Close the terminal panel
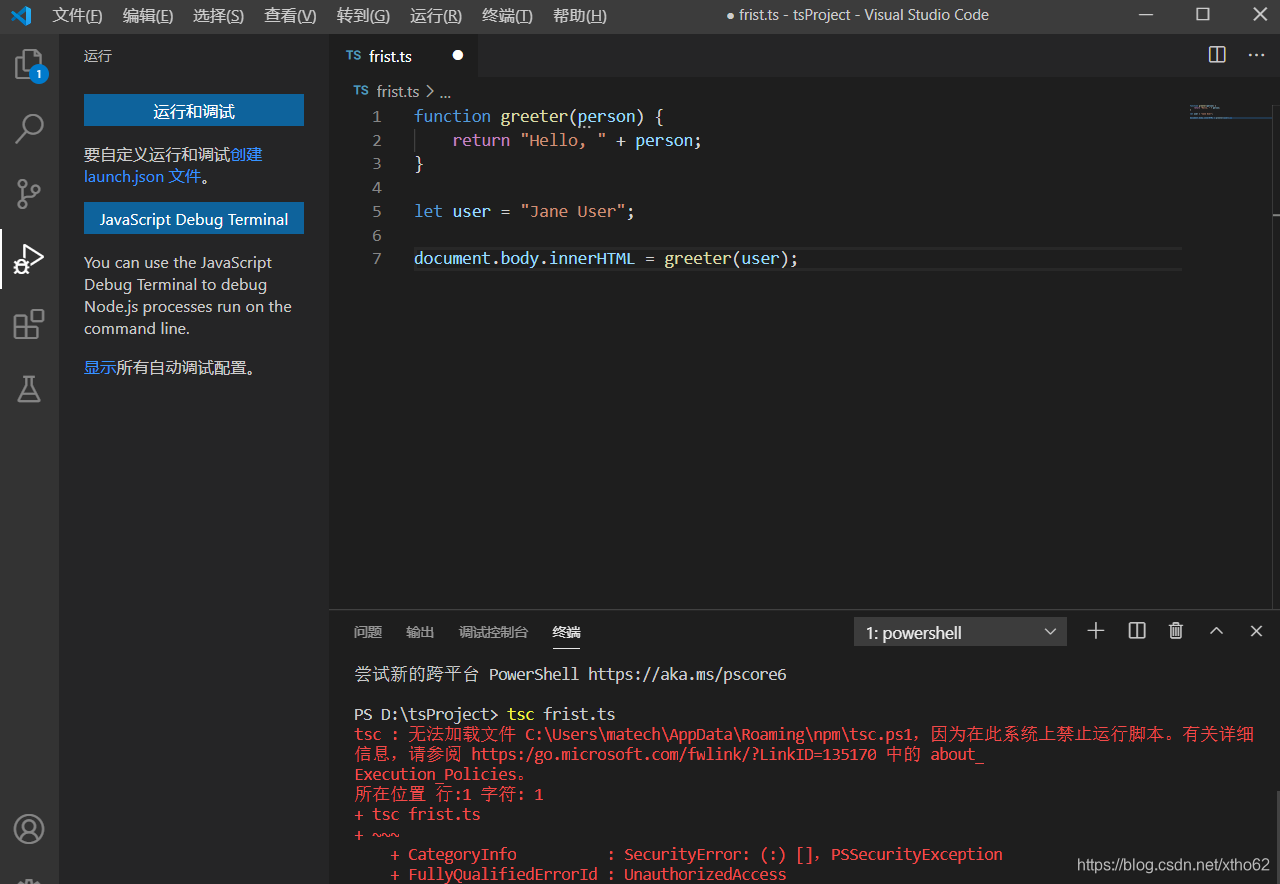This screenshot has width=1280, height=884. pos(1257,631)
